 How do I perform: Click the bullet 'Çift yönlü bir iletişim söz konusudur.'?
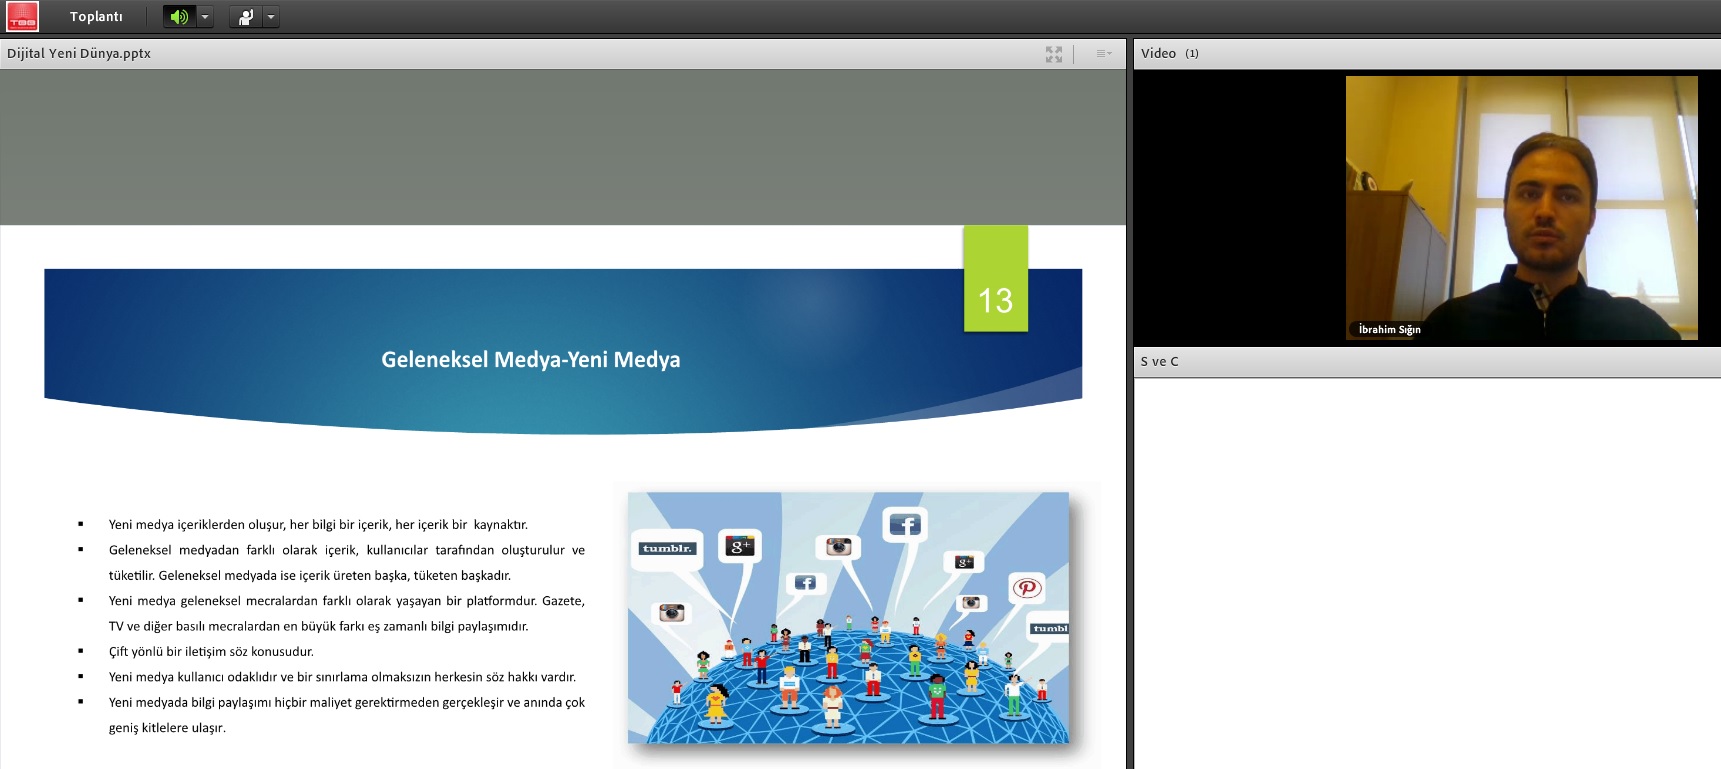click(211, 652)
